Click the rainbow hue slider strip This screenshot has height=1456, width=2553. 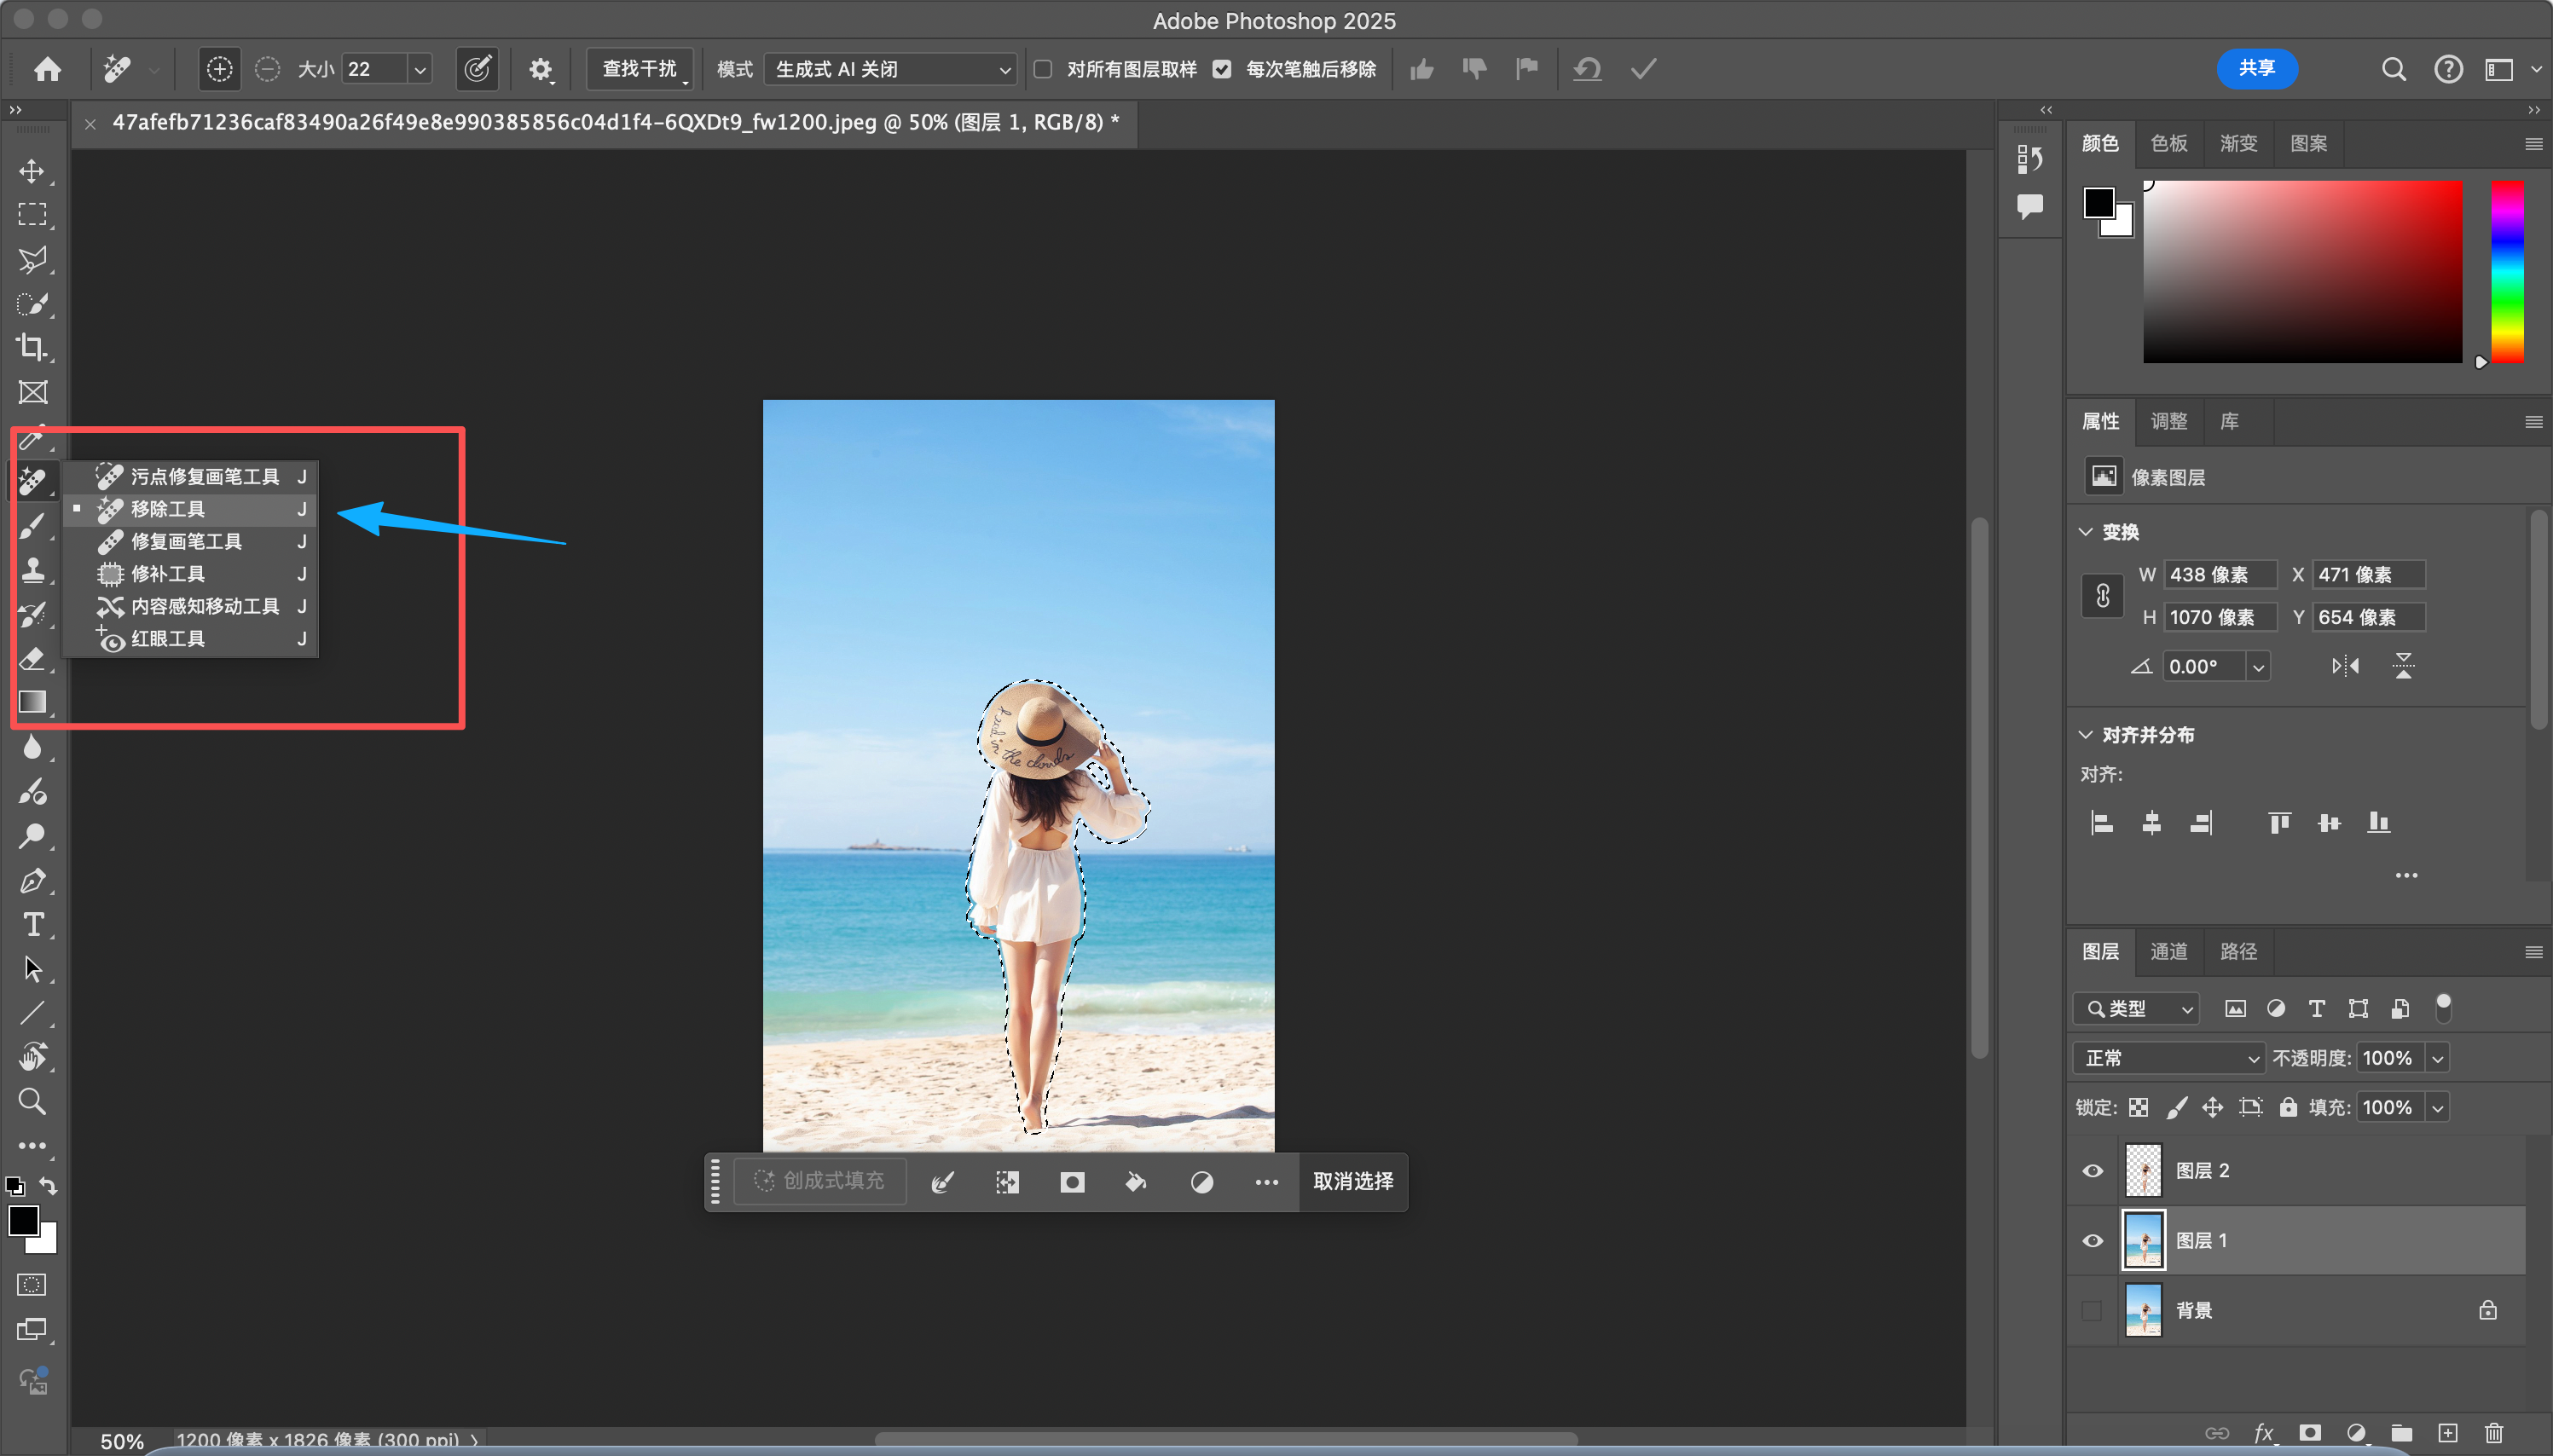(2506, 272)
